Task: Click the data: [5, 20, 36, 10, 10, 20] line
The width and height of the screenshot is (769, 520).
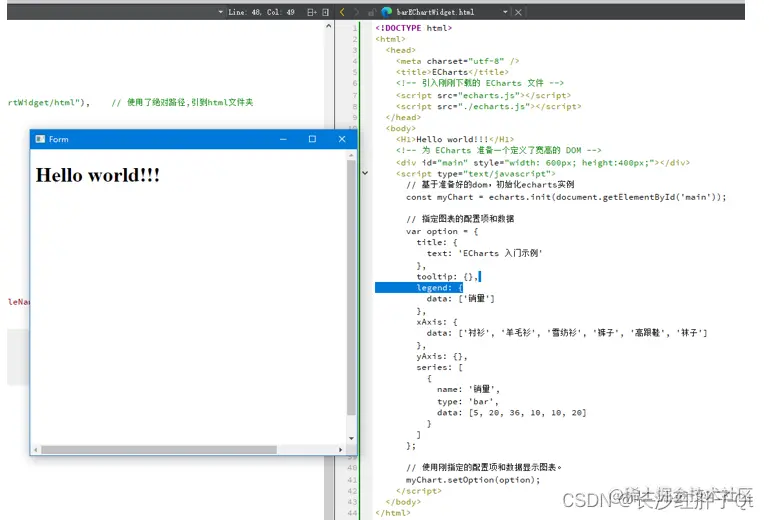Action: (x=512, y=413)
